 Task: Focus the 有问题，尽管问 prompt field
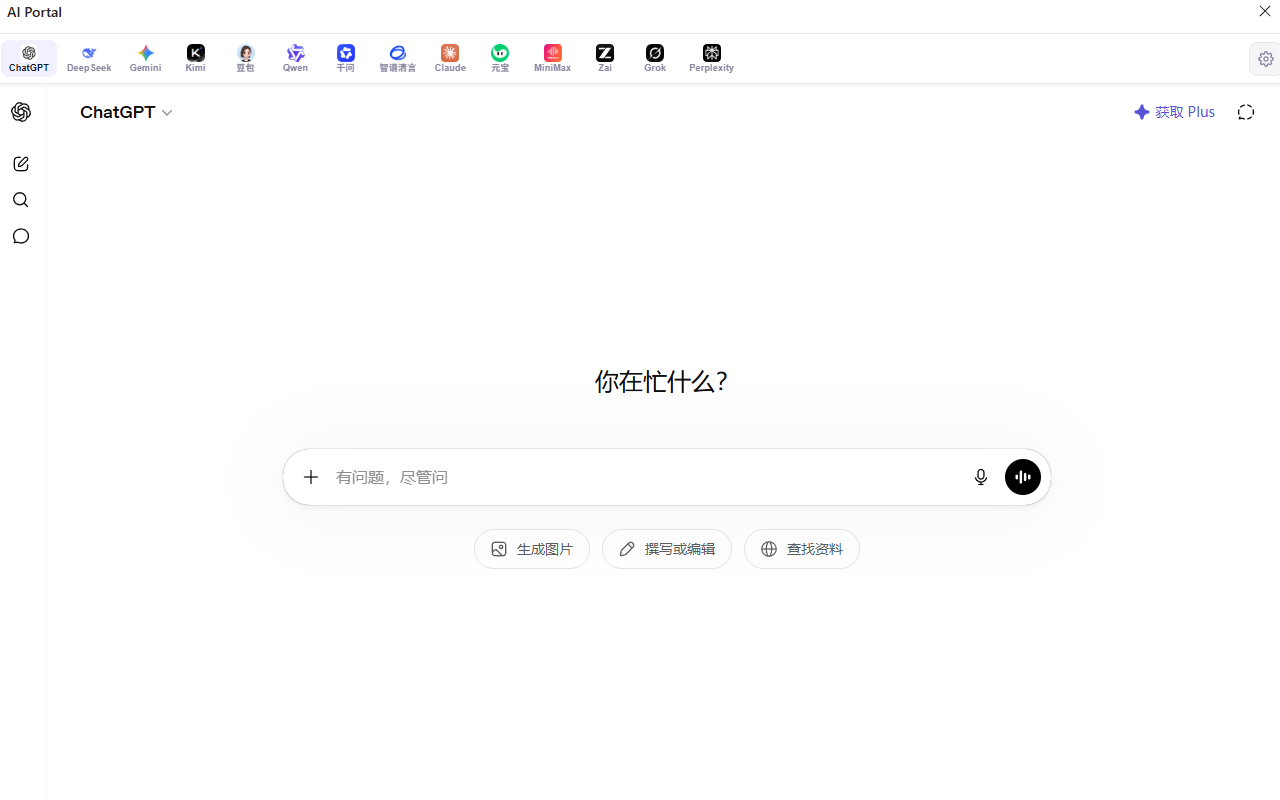[x=645, y=477]
